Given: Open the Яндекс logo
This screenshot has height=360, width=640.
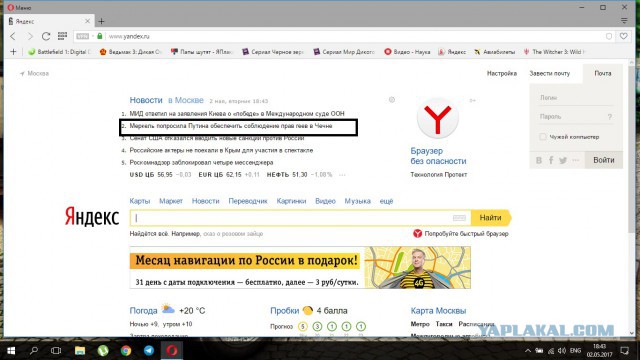Looking at the screenshot, I should pos(92,217).
